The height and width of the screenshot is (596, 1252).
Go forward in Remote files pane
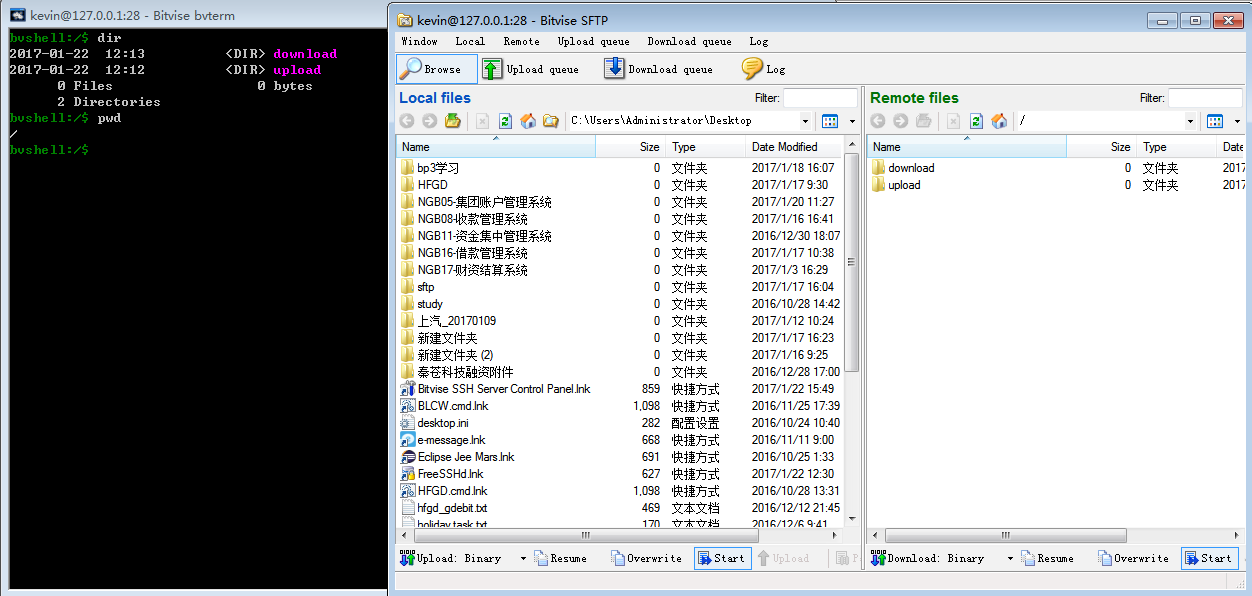click(900, 121)
